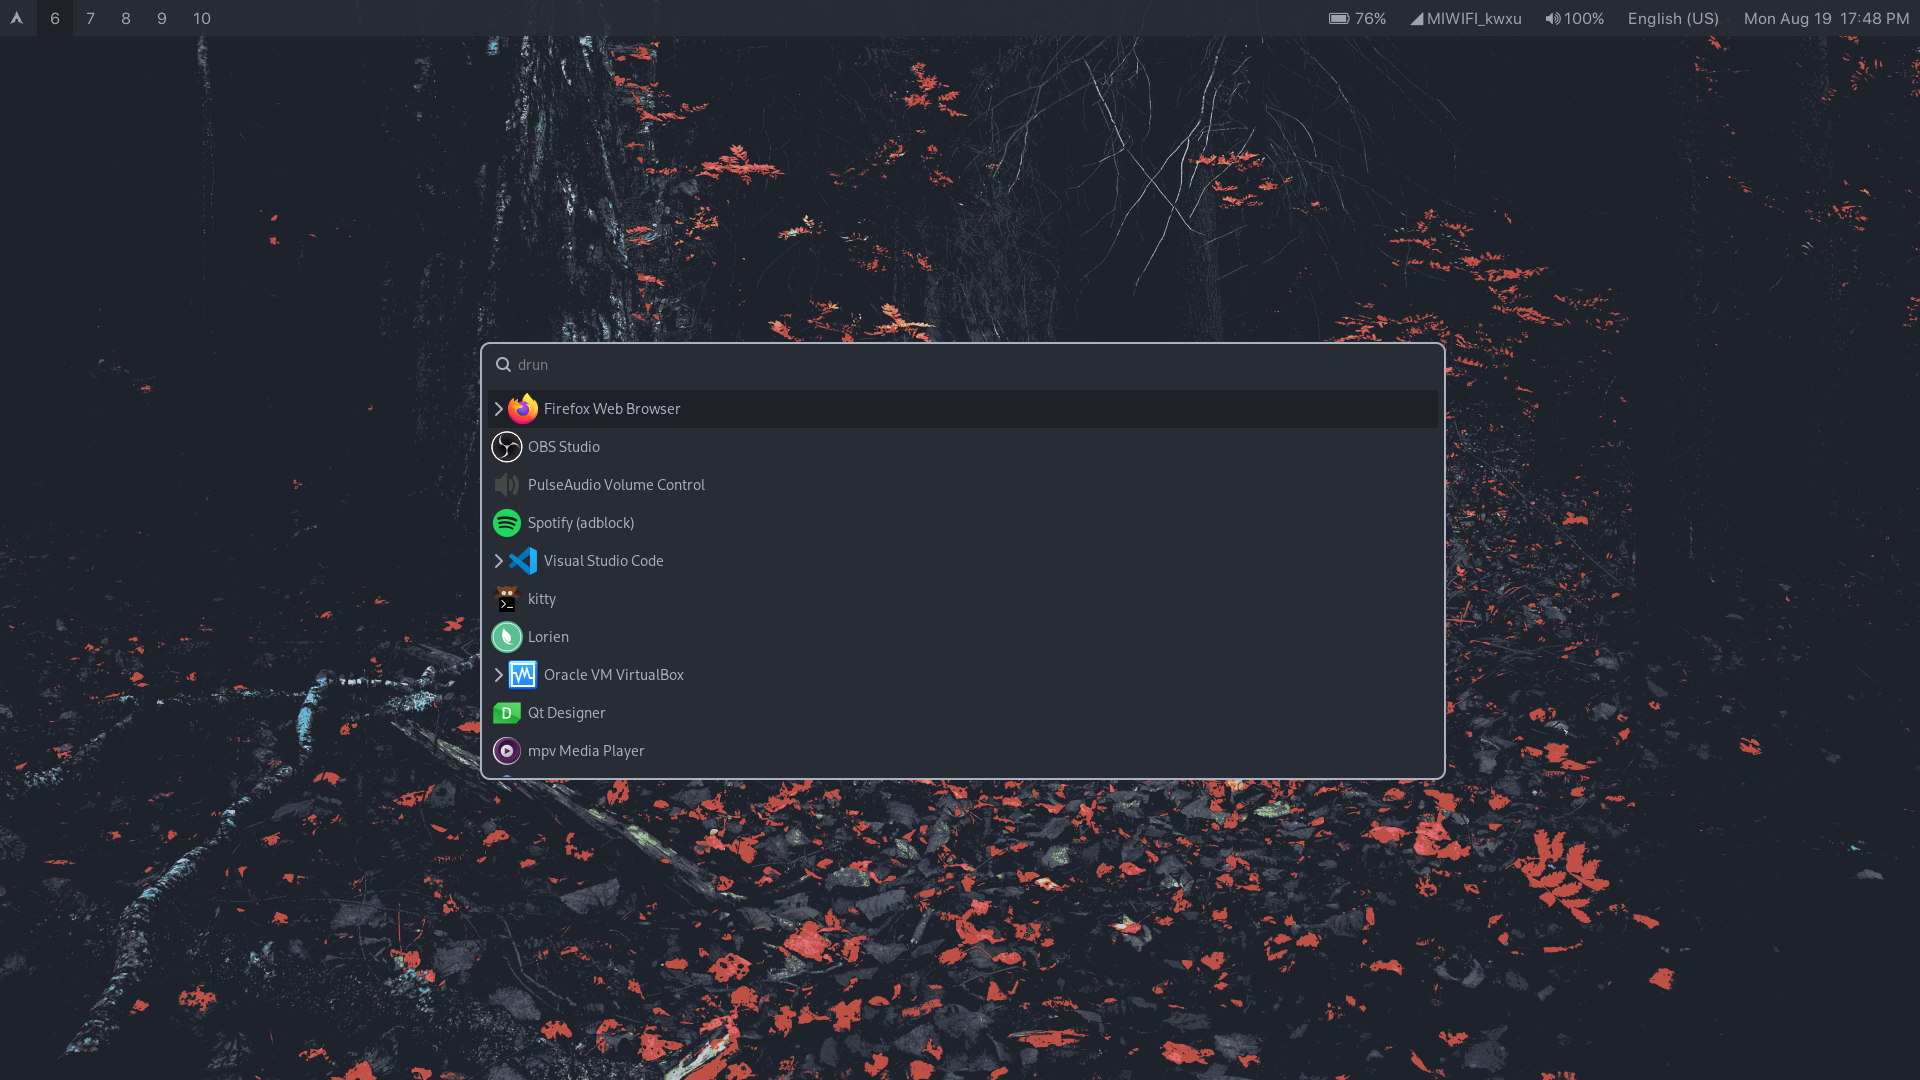Click the English (US) keyboard layout
1920x1080 pixels.
[1672, 18]
